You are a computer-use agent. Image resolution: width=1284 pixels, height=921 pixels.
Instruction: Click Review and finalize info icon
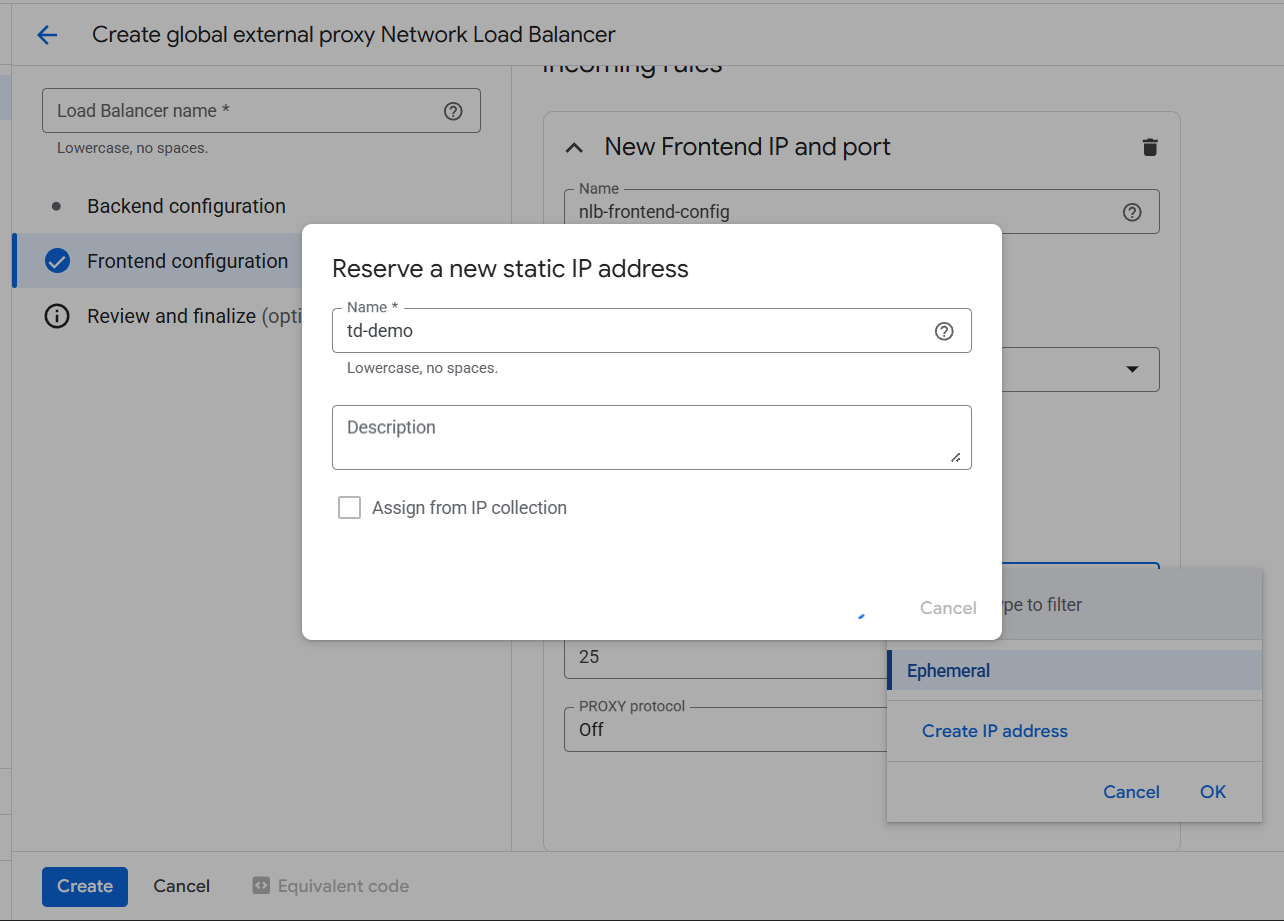57,317
